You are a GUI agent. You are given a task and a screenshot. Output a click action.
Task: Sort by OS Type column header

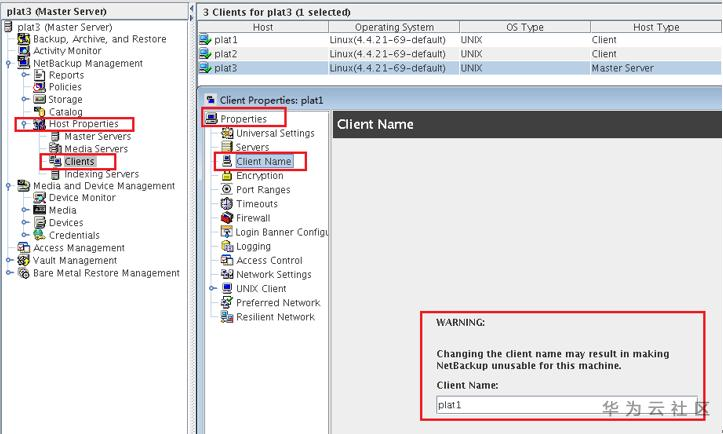click(525, 27)
